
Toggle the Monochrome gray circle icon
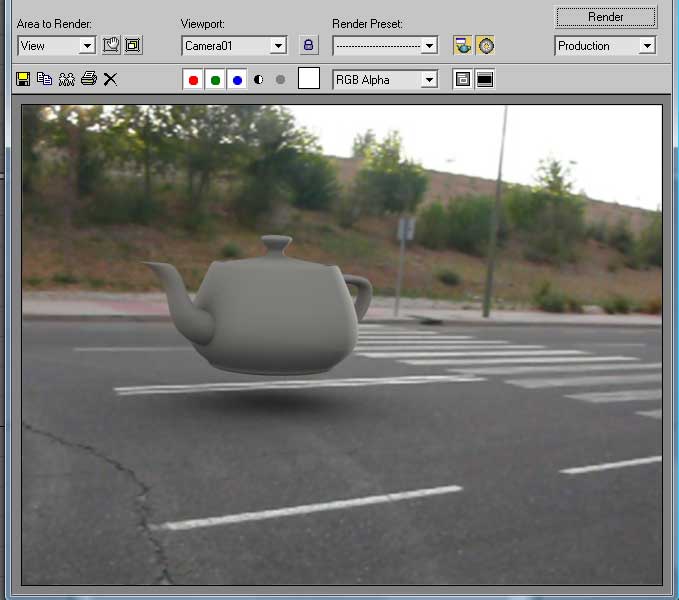(x=280, y=80)
